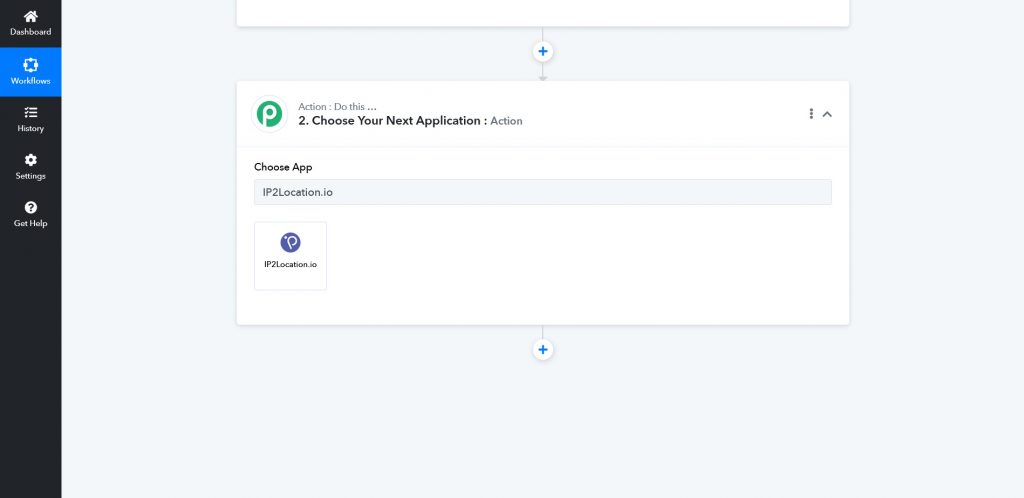Go to Dashboard via sidebar label
The image size is (1024, 498).
tap(30, 32)
